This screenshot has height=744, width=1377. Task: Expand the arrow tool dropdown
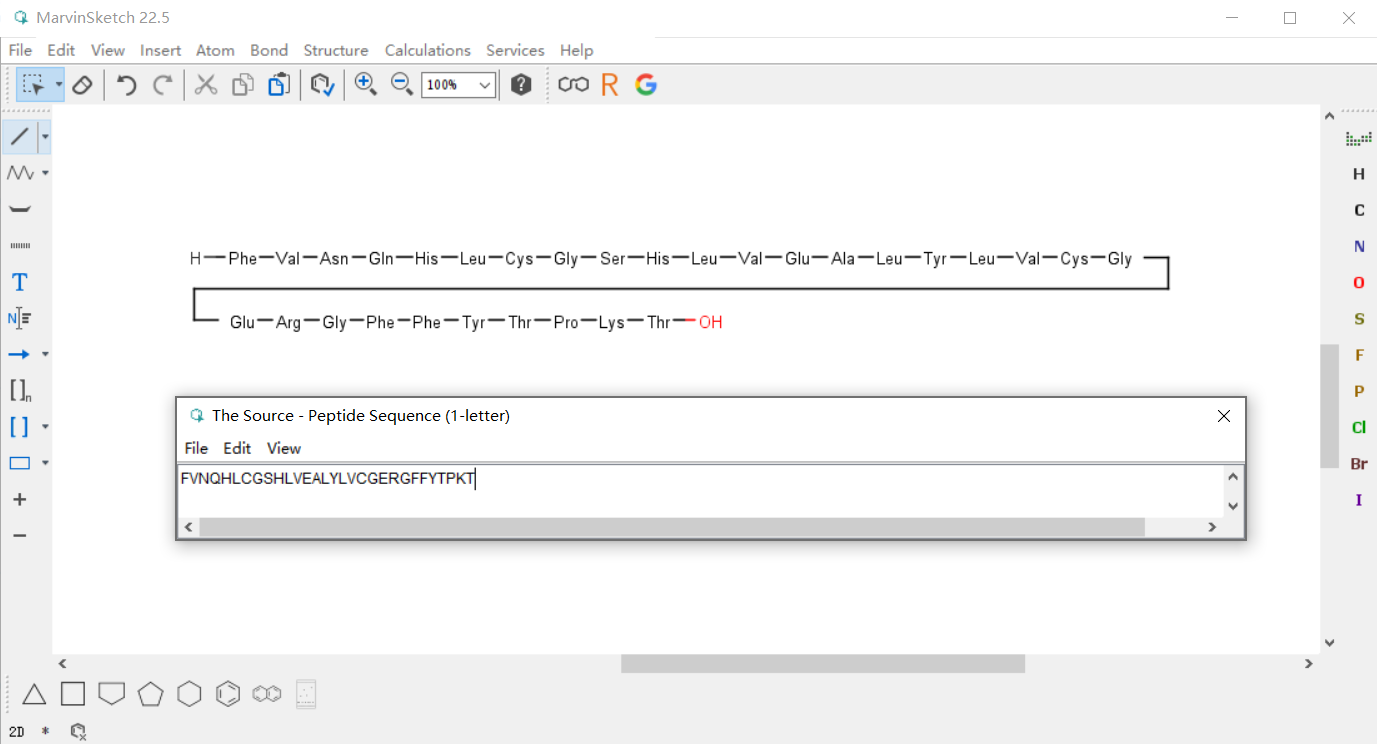(x=45, y=354)
